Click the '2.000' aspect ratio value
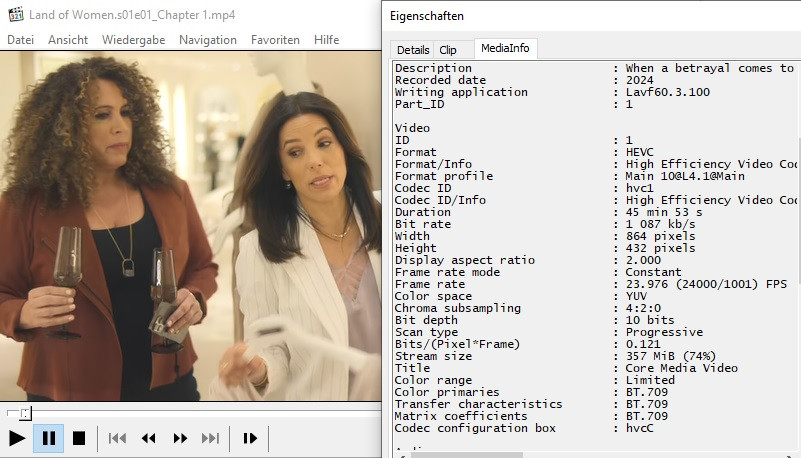The image size is (801, 458). point(643,260)
